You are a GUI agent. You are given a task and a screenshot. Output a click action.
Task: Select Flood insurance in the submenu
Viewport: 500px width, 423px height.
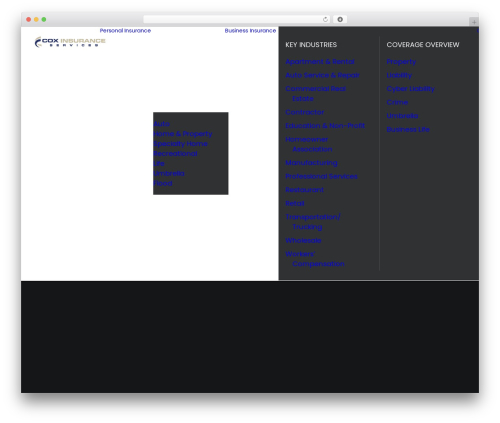(x=163, y=183)
